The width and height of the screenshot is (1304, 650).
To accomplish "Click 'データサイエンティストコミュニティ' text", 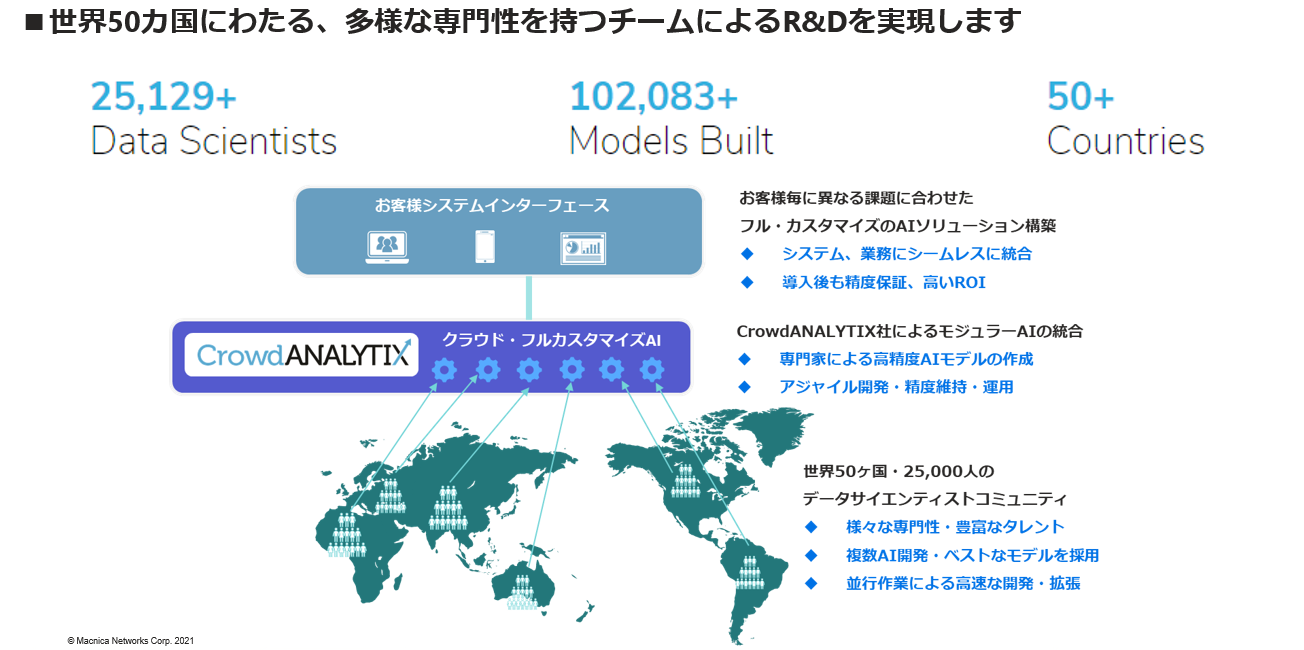I will coord(935,498).
